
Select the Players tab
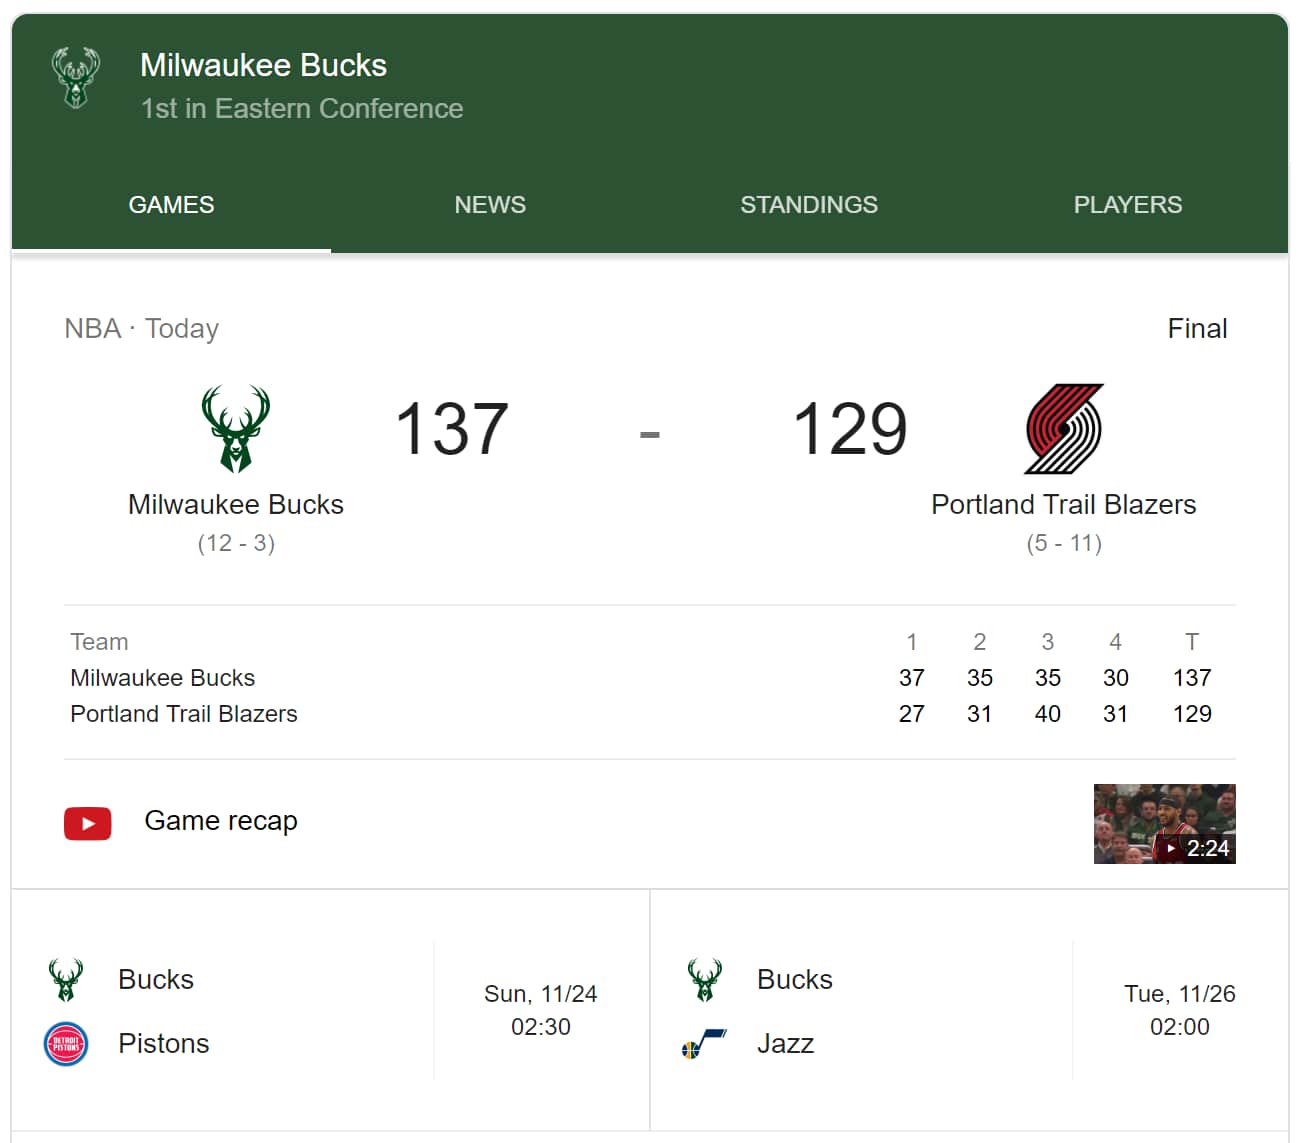[x=1127, y=205]
